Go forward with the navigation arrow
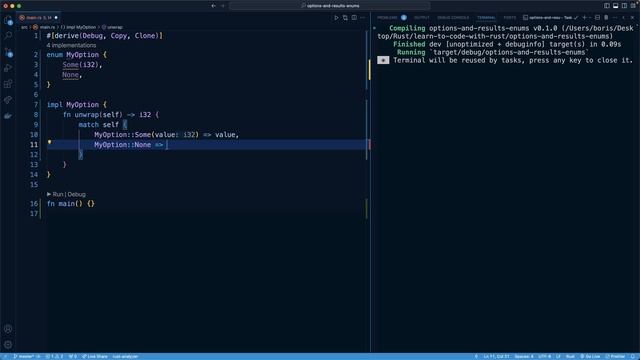640x360 pixels. (223, 6)
